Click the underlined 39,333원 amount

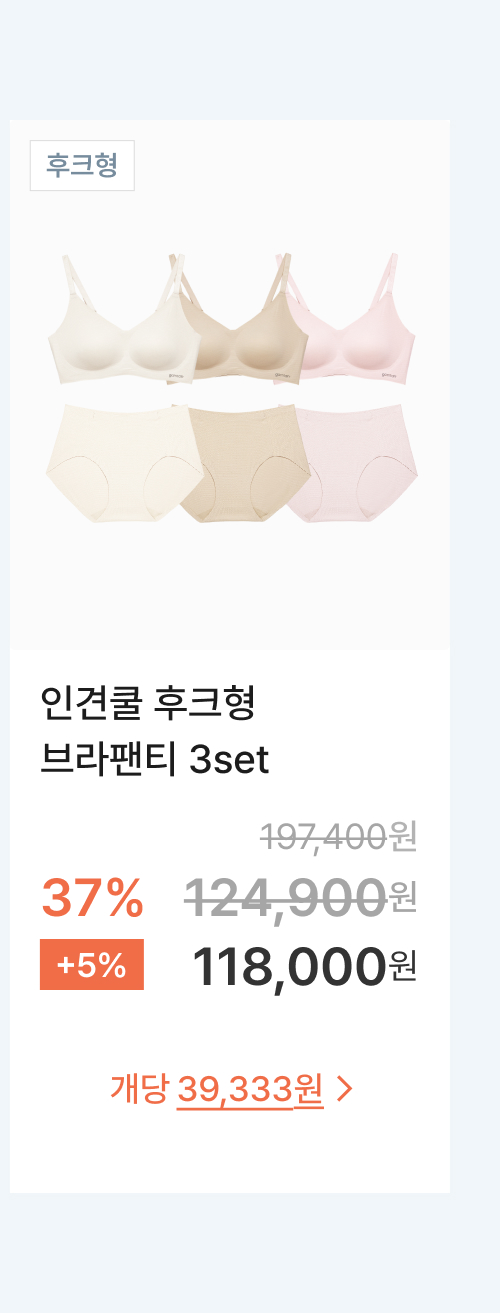pos(250,1089)
